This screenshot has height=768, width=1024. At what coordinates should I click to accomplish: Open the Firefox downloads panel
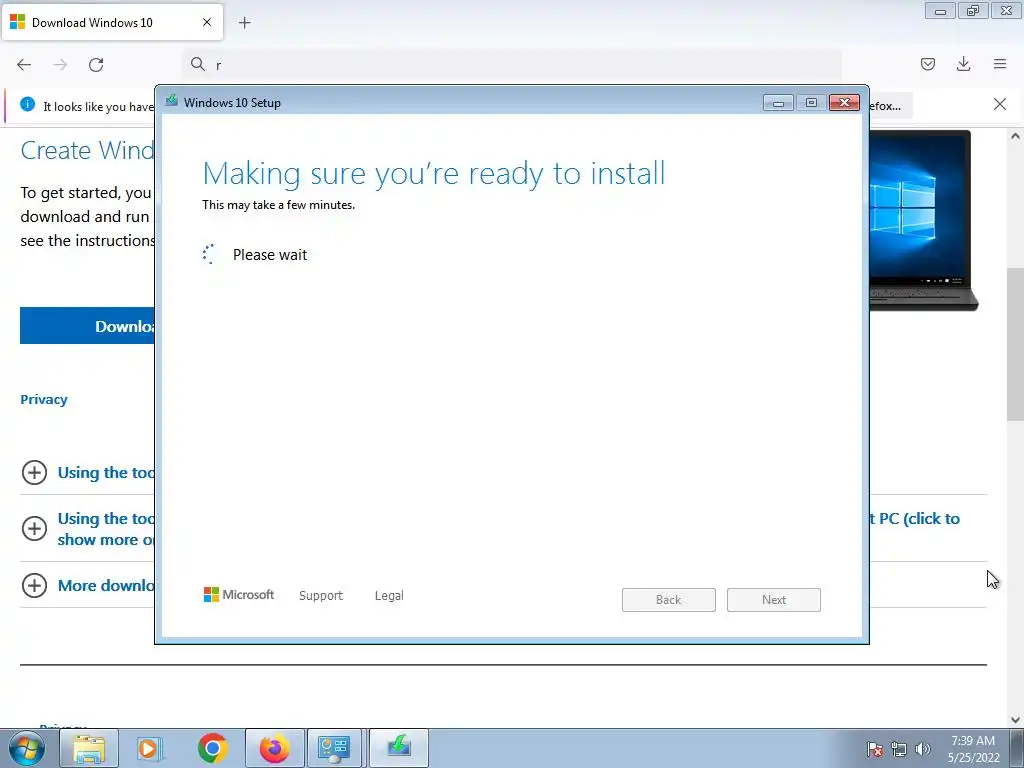coord(963,64)
